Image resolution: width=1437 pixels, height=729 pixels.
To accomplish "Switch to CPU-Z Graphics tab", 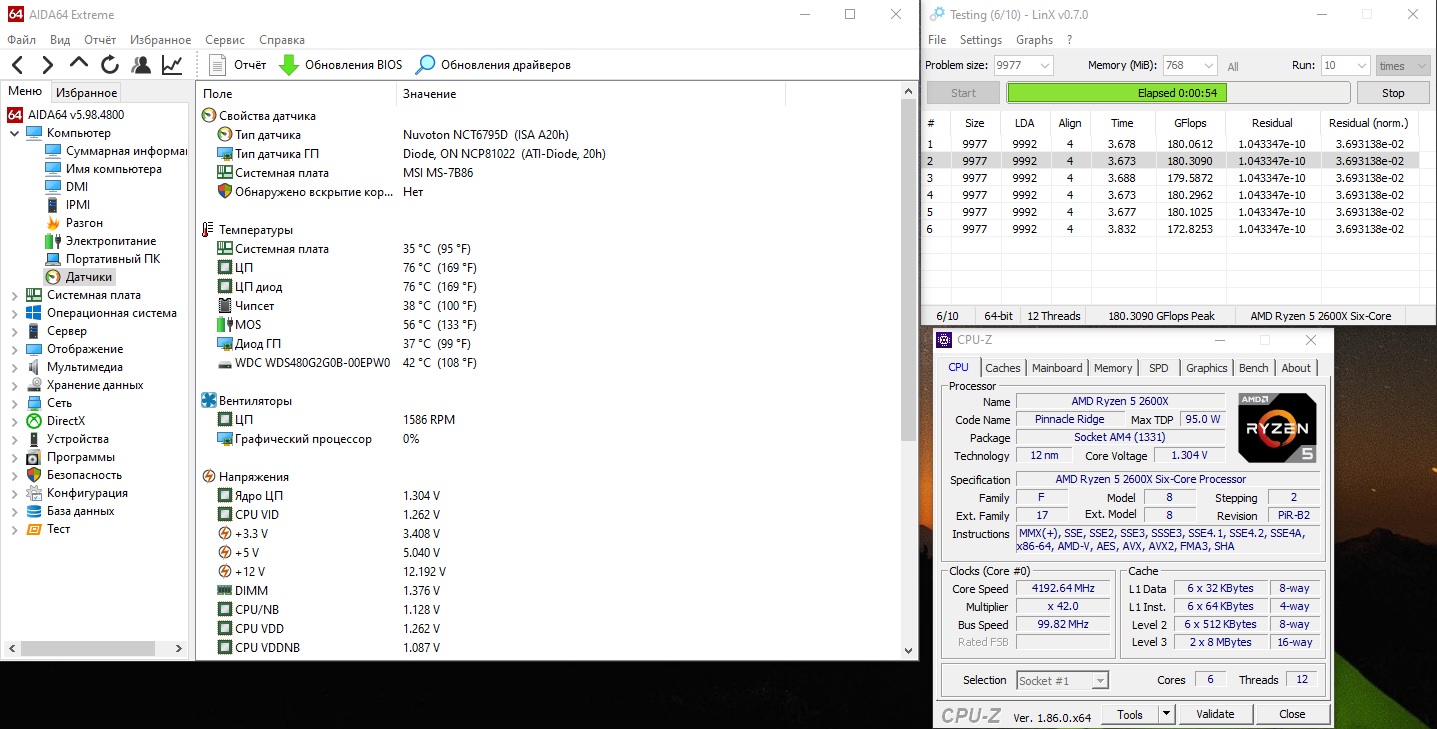I will (x=1207, y=368).
